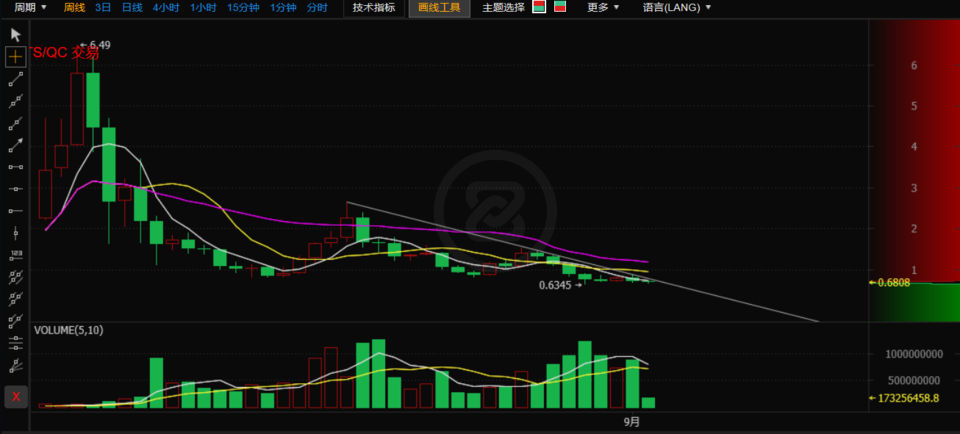Viewport: 960px width, 434px height.
Task: Open the 技术指标 technical indicators button
Action: point(374,9)
